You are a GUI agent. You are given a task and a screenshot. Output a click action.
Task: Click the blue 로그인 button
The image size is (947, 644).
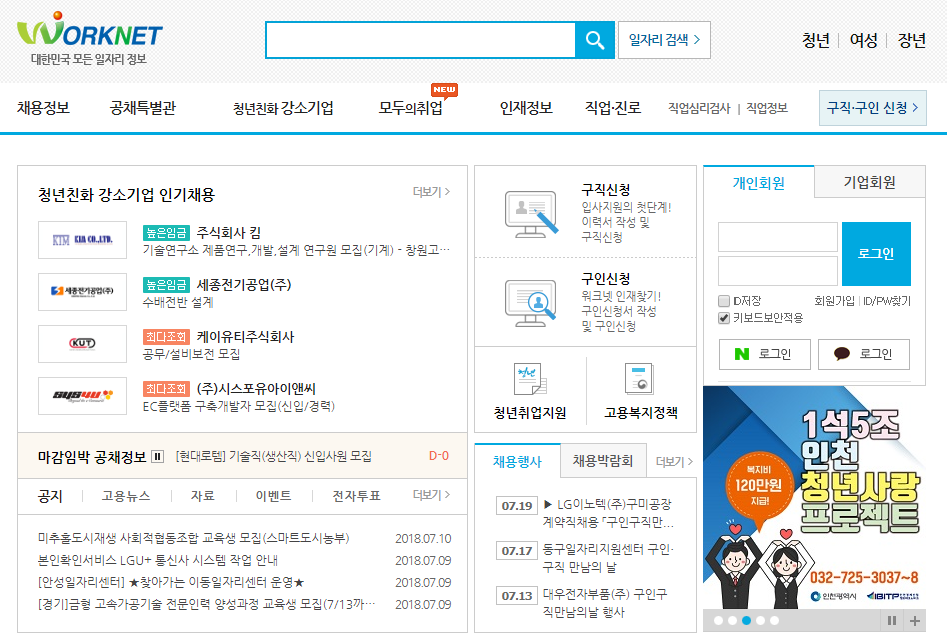pos(876,254)
